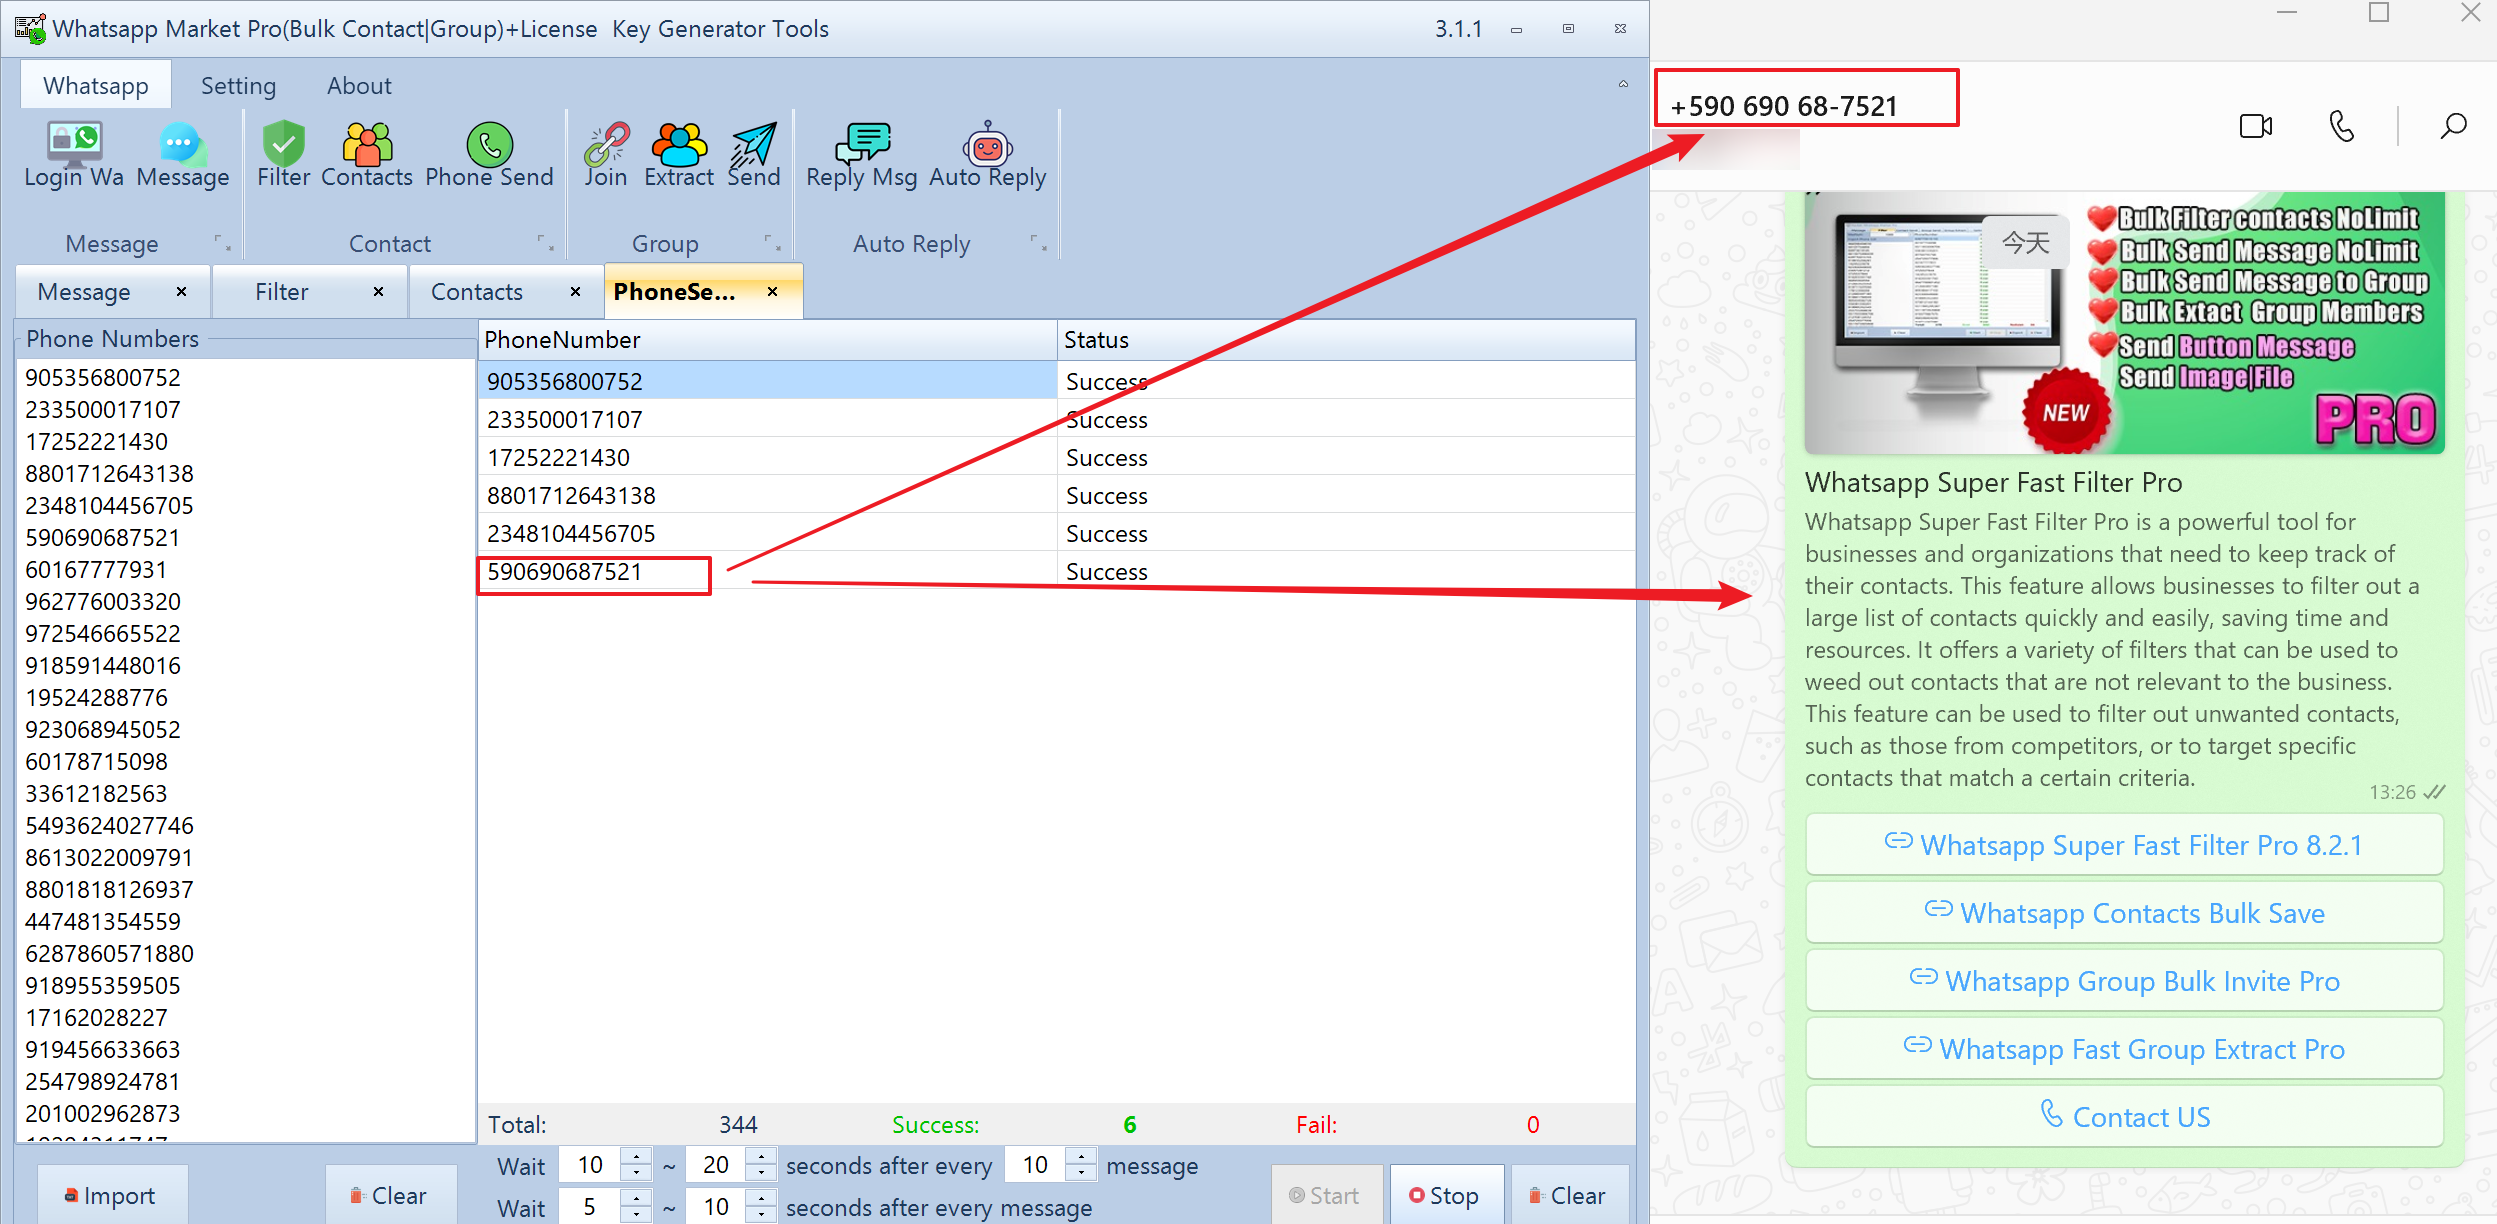This screenshot has width=2497, height=1224.
Task: Open the About ribbon tab
Action: pyautogui.click(x=359, y=85)
